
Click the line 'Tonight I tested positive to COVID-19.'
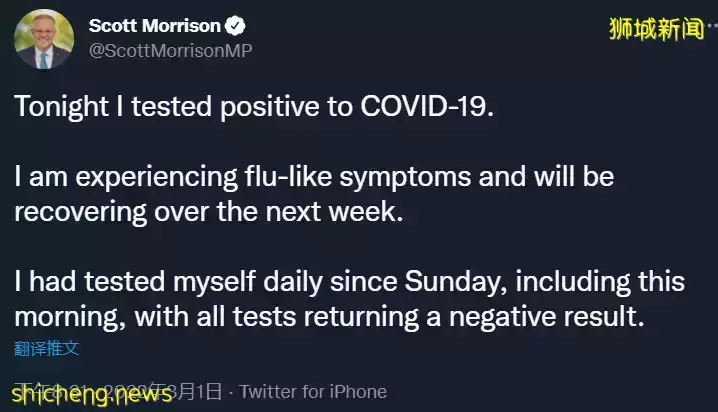point(254,106)
